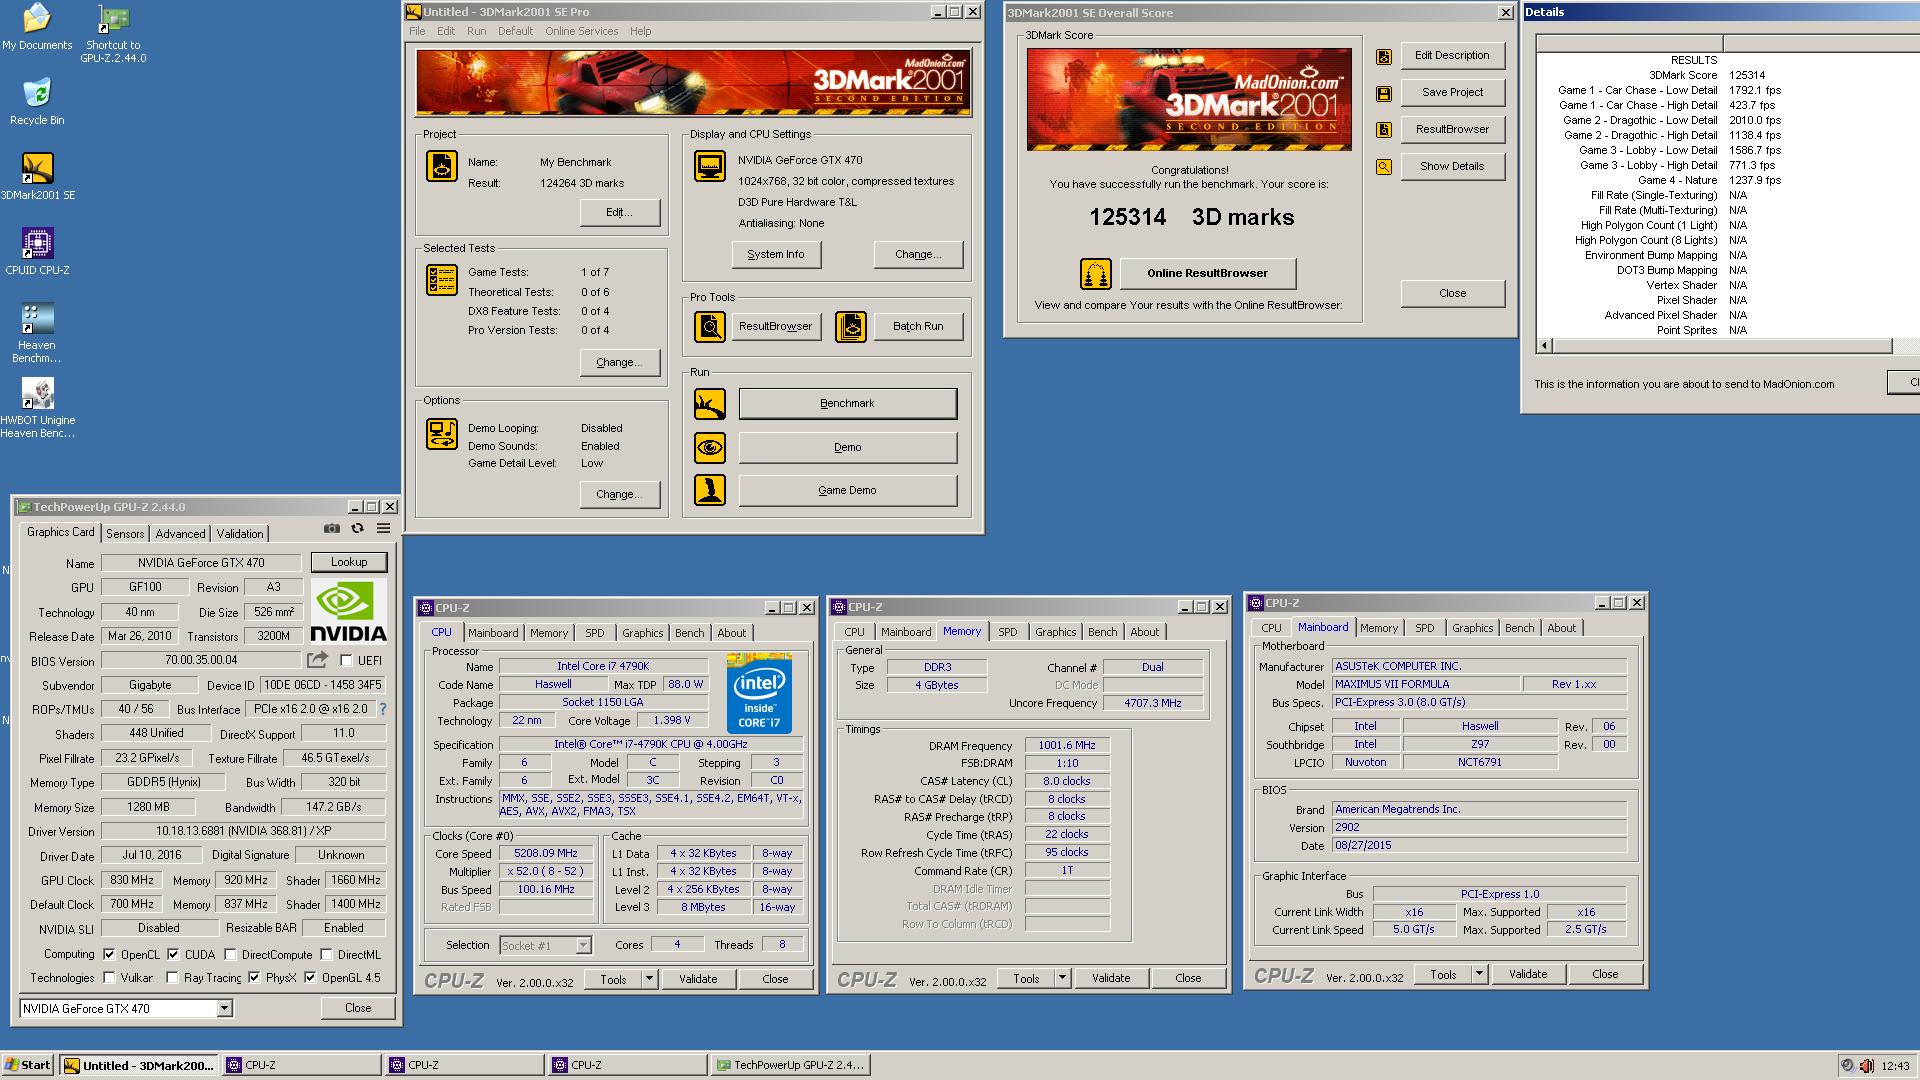1920x1080 pixels.
Task: Click the Batch Run icon
Action: pyautogui.click(x=851, y=326)
